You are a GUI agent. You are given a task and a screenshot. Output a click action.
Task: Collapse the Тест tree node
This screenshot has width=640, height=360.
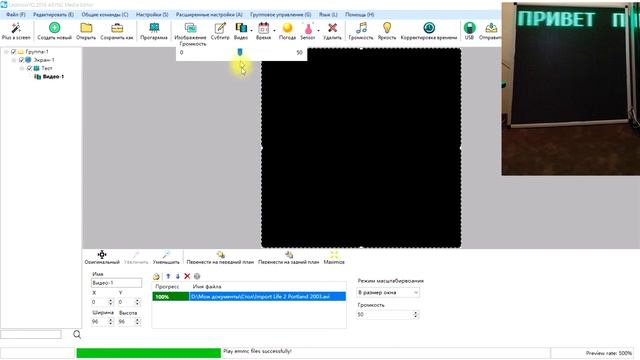pos(22,68)
